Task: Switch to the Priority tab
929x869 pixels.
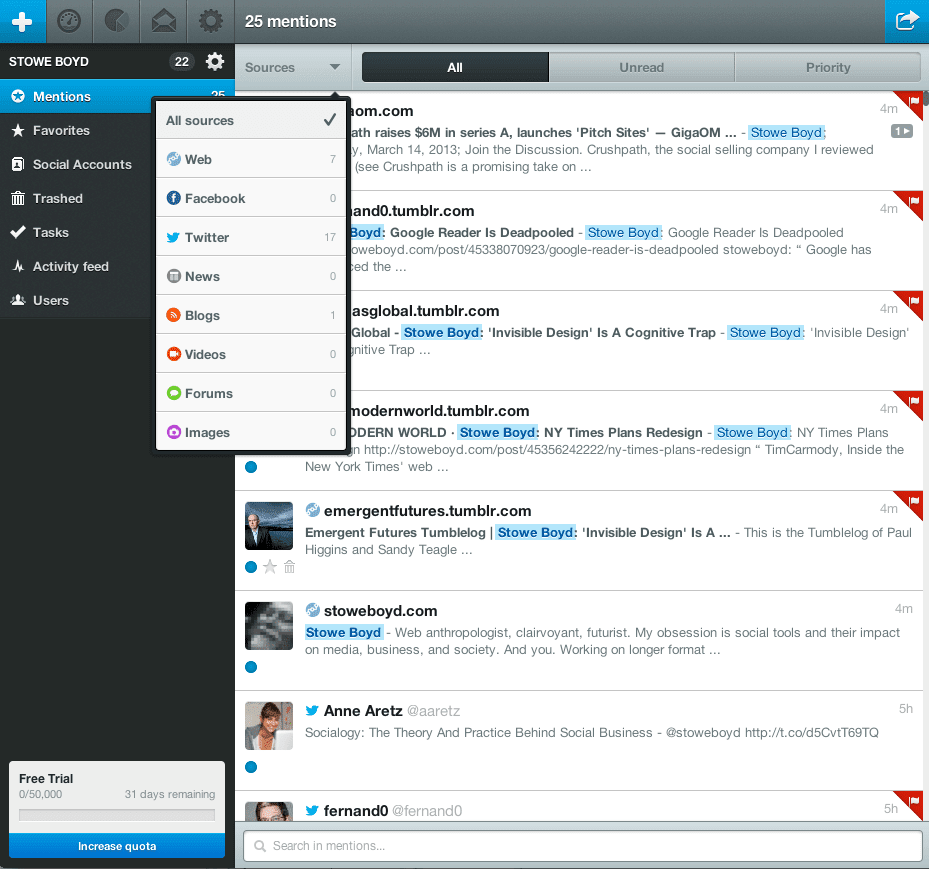Action: 828,68
